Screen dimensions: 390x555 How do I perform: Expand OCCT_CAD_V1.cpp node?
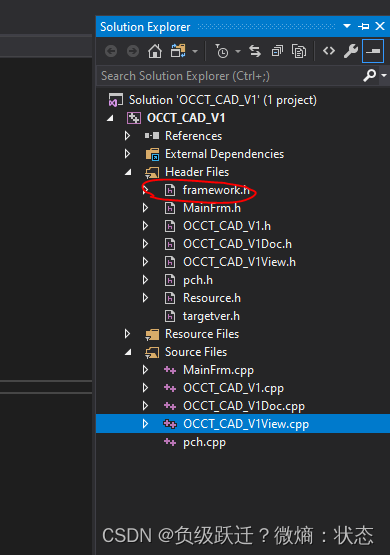point(145,388)
